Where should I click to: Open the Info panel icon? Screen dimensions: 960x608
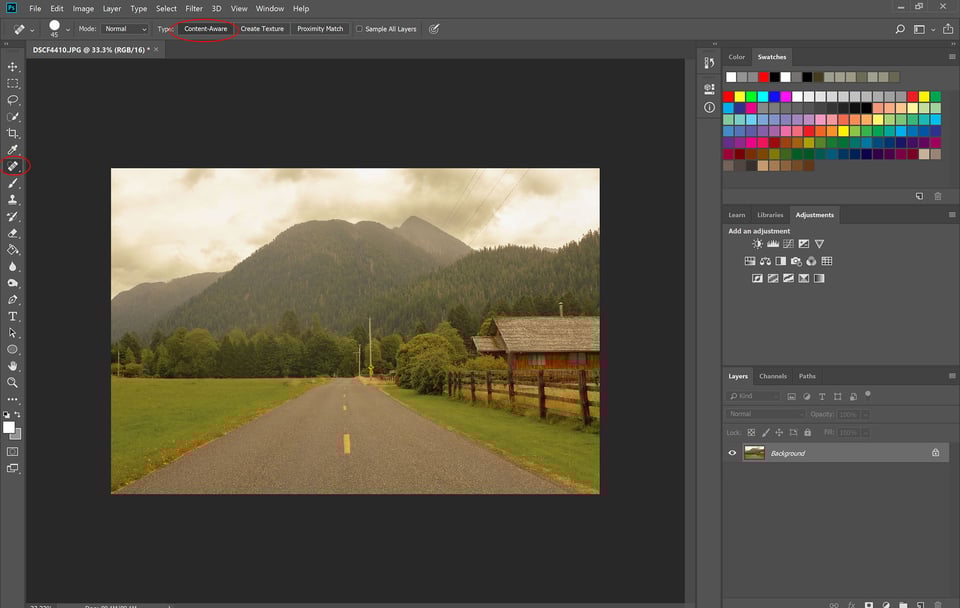(709, 108)
